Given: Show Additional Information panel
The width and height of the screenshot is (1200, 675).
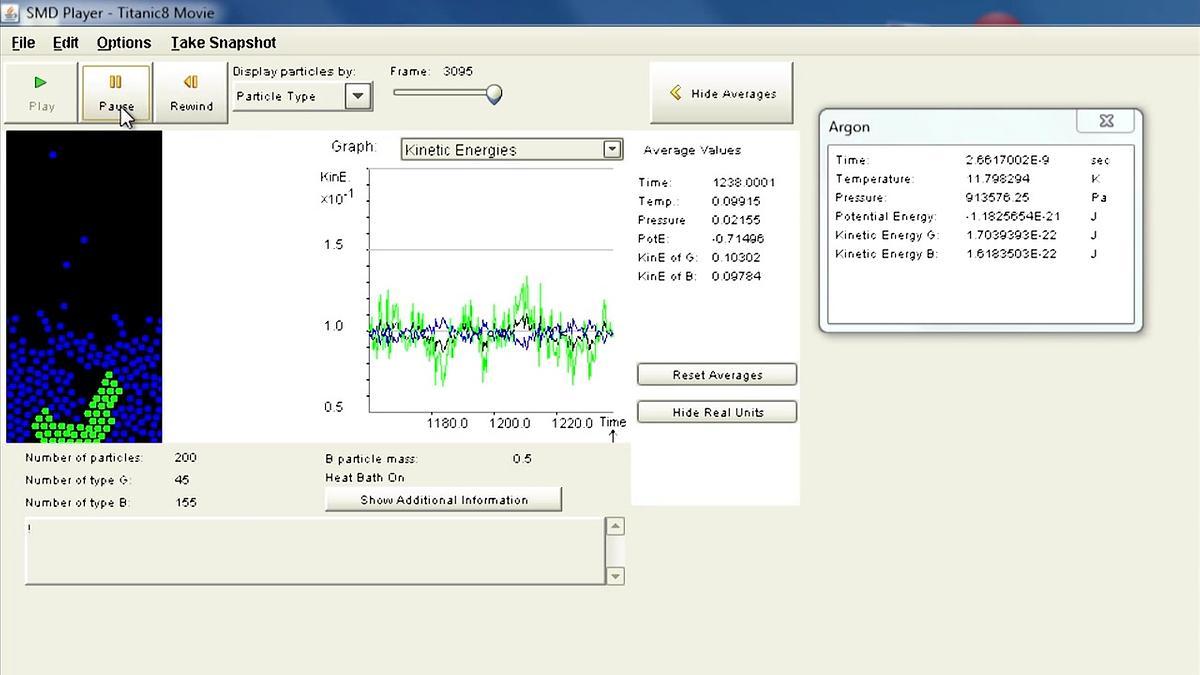Looking at the screenshot, I should 443,500.
